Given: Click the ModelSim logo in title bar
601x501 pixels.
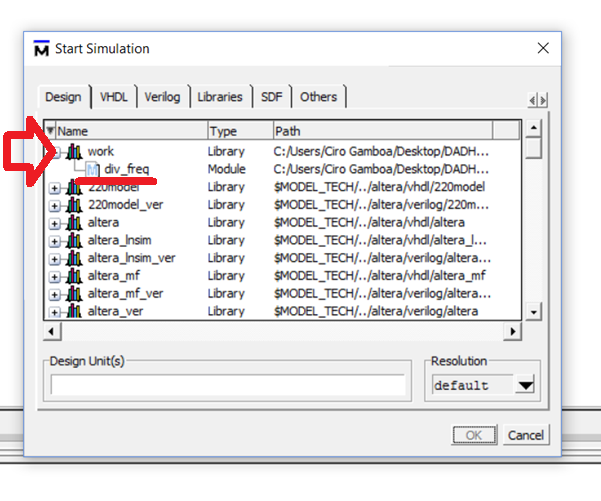Looking at the screenshot, I should (x=41, y=48).
